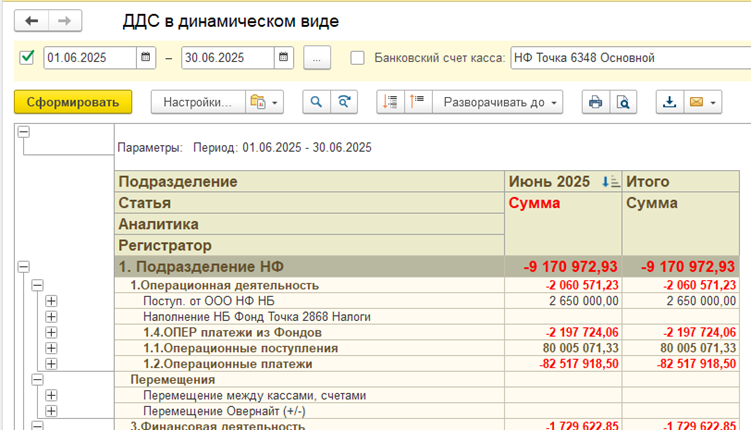Click the Сформировать button
This screenshot has height=430, width=751.
coord(73,102)
